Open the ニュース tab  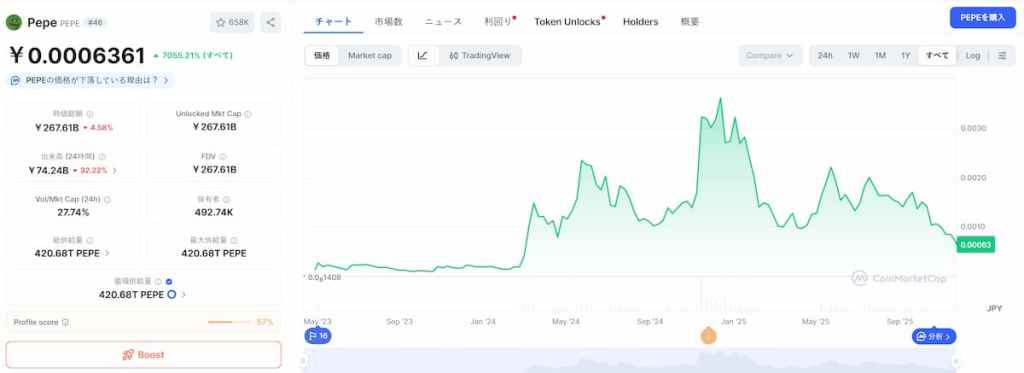coord(443,22)
